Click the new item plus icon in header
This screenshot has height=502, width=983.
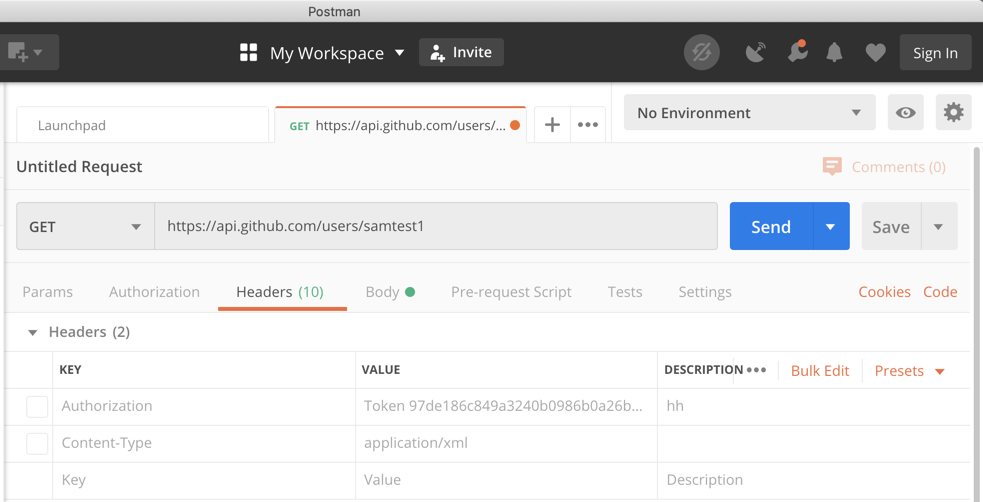tap(18, 52)
